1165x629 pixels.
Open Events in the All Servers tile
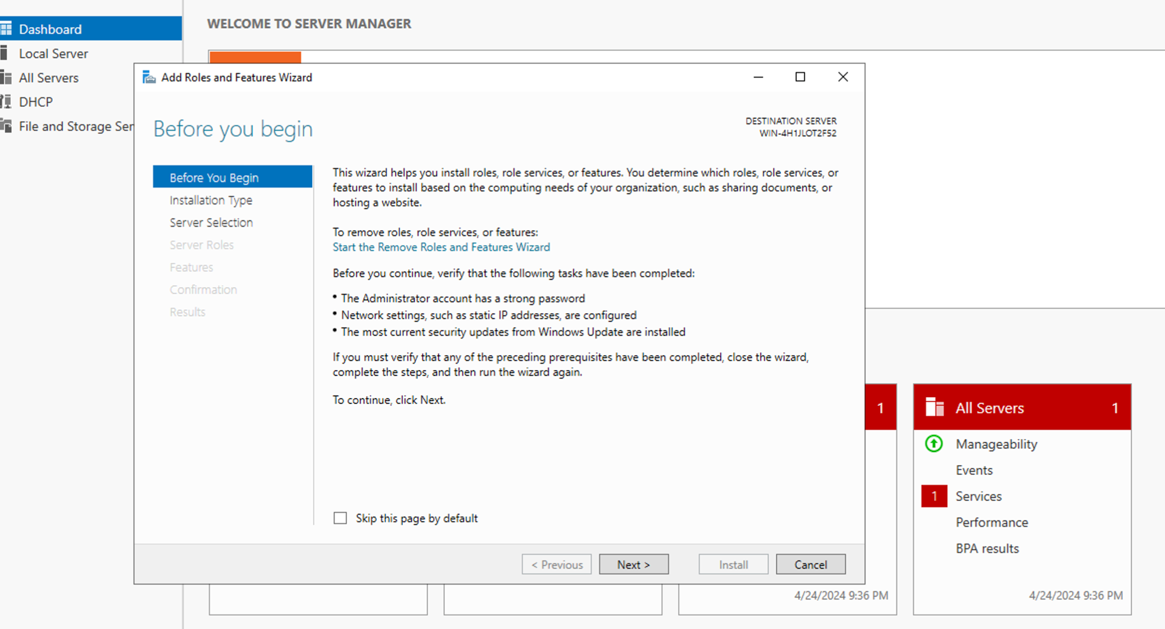click(x=974, y=470)
